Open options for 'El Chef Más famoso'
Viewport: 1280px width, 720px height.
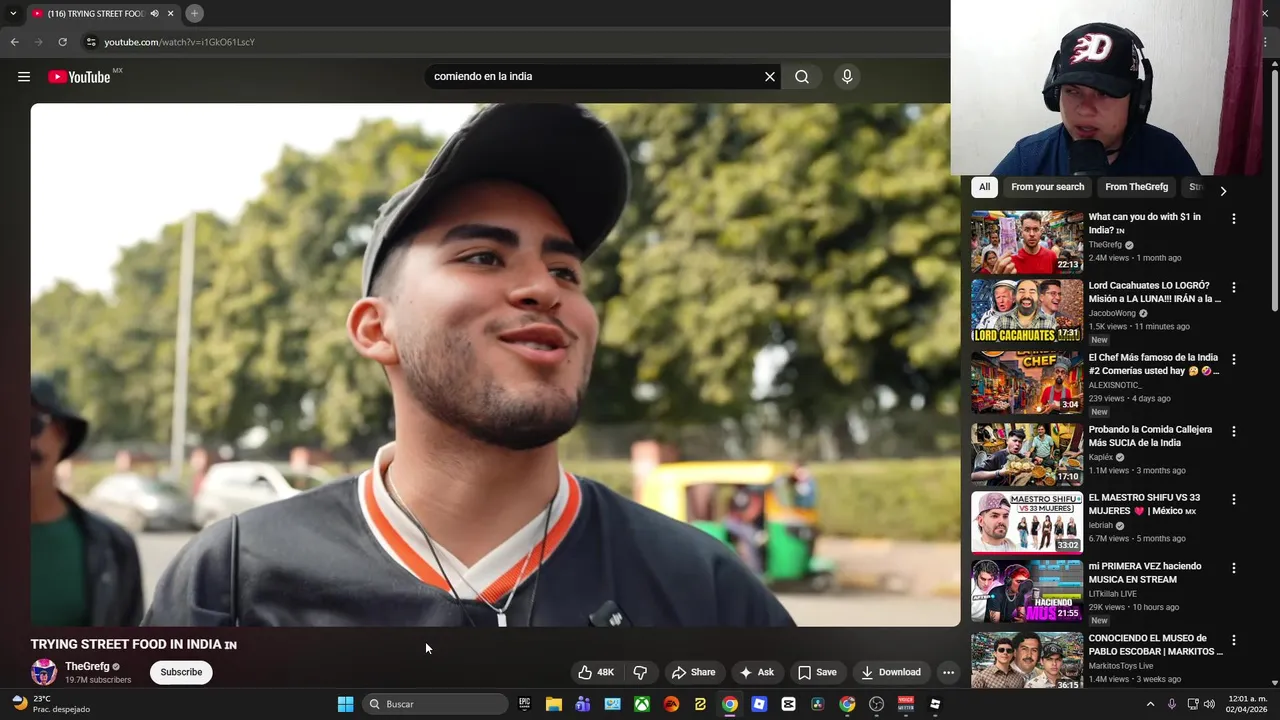[1233, 359]
